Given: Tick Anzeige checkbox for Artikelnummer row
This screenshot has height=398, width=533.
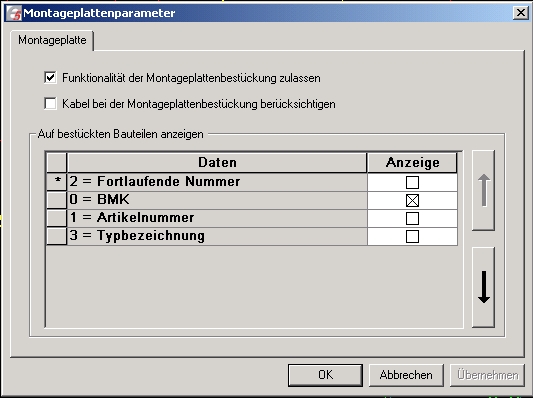Looking at the screenshot, I should [x=412, y=219].
